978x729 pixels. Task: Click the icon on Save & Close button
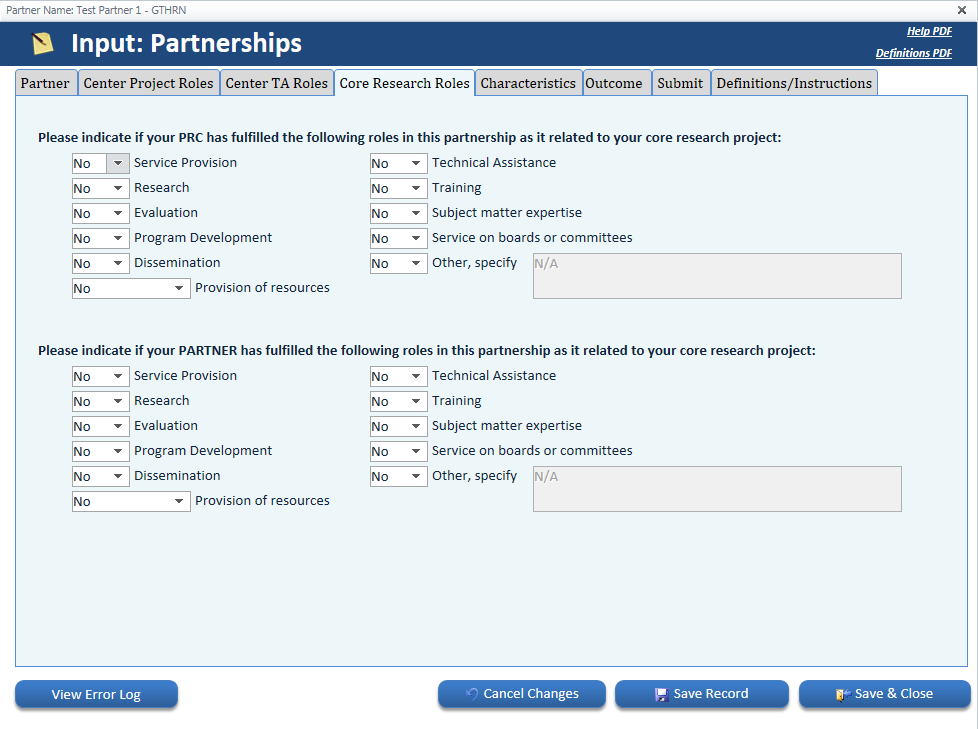click(x=842, y=694)
